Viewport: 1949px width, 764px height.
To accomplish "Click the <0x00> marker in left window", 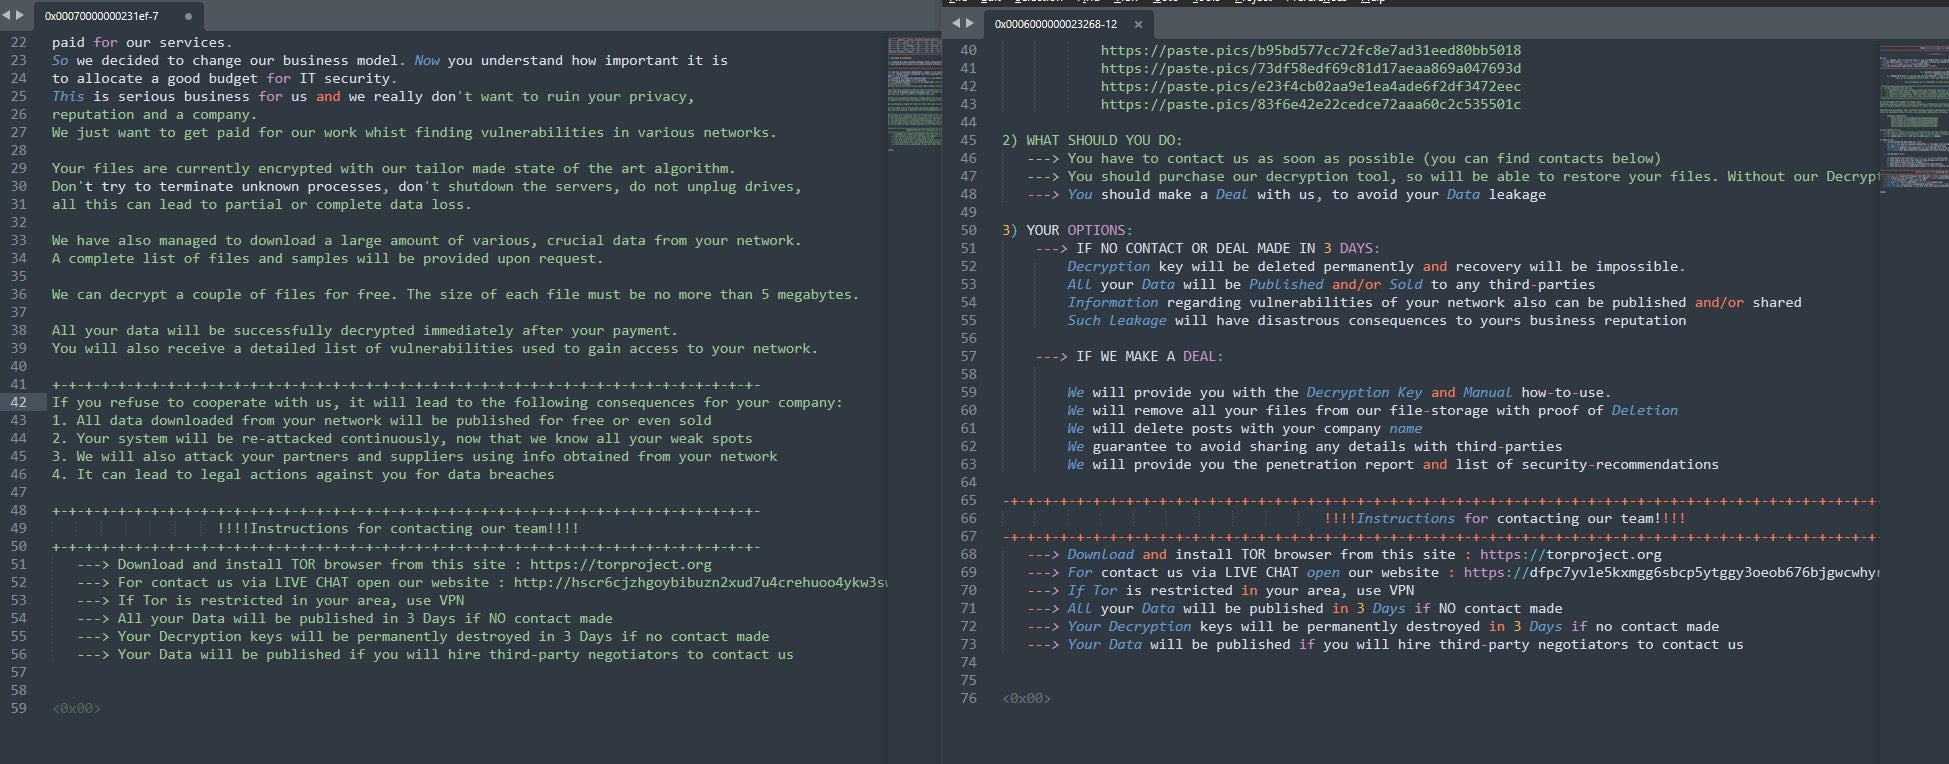I will (x=76, y=709).
